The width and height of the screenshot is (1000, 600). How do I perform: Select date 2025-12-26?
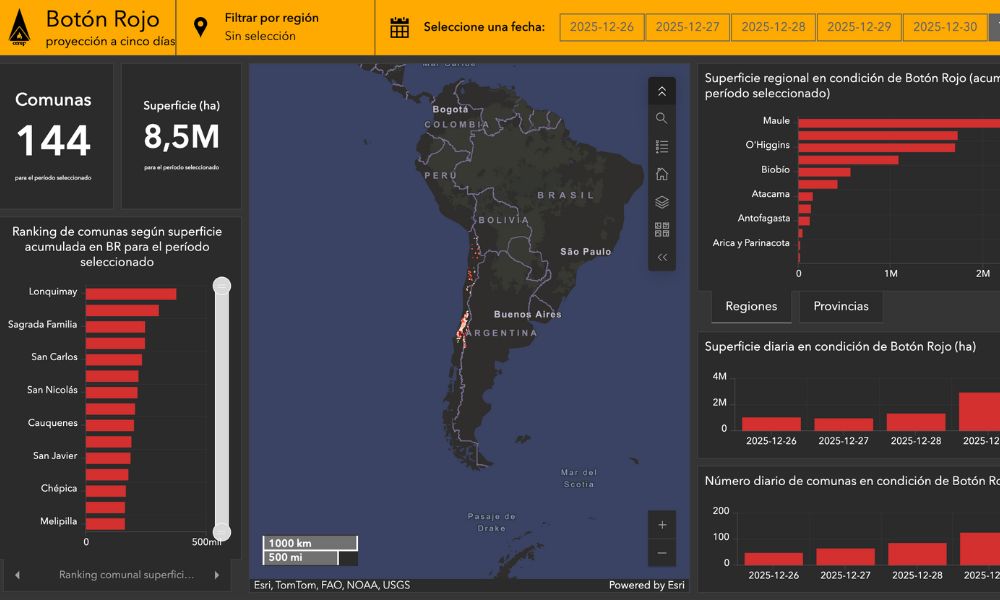[x=601, y=27]
